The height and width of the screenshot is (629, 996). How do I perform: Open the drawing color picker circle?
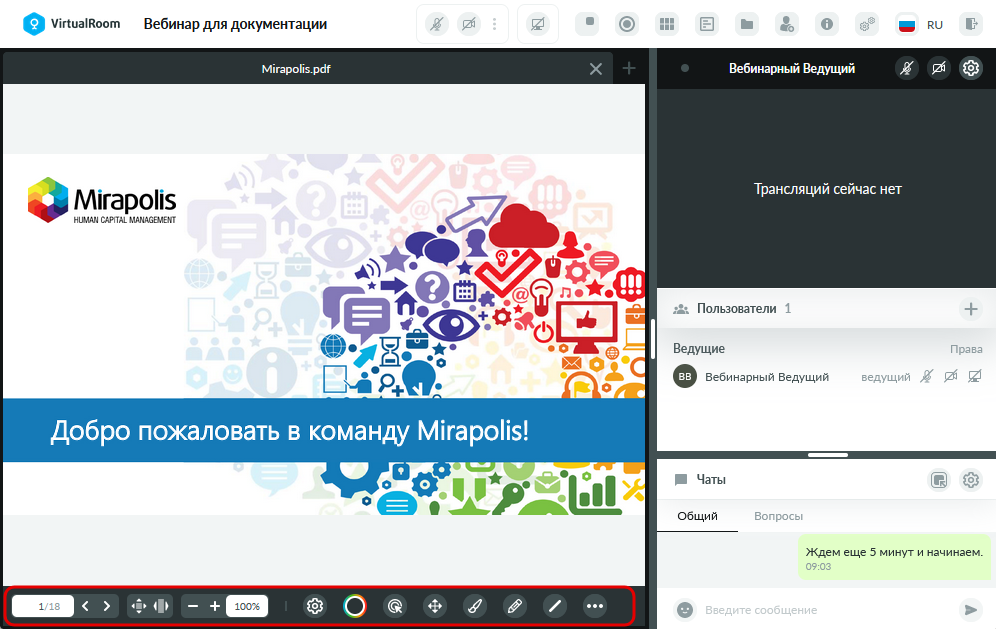[x=354, y=606]
